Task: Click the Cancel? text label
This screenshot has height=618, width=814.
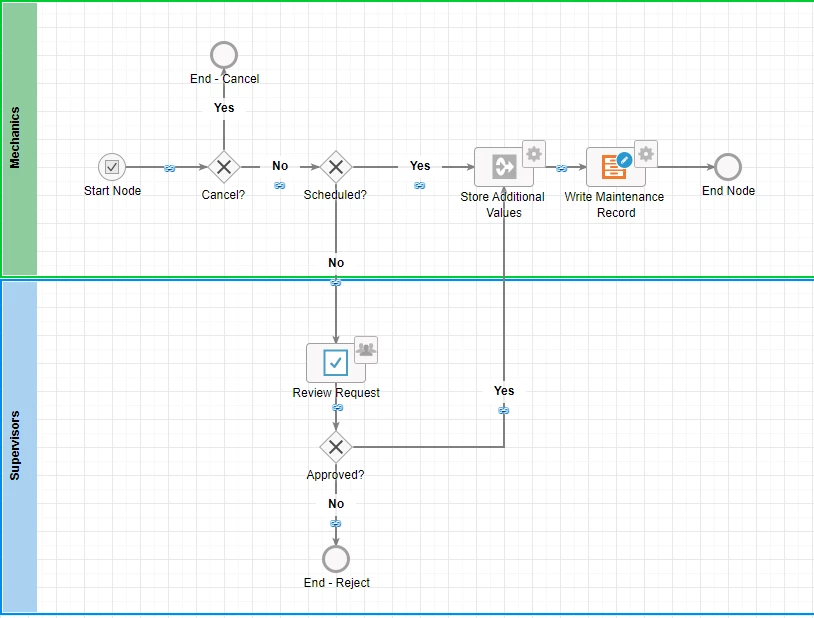Action: (223, 195)
